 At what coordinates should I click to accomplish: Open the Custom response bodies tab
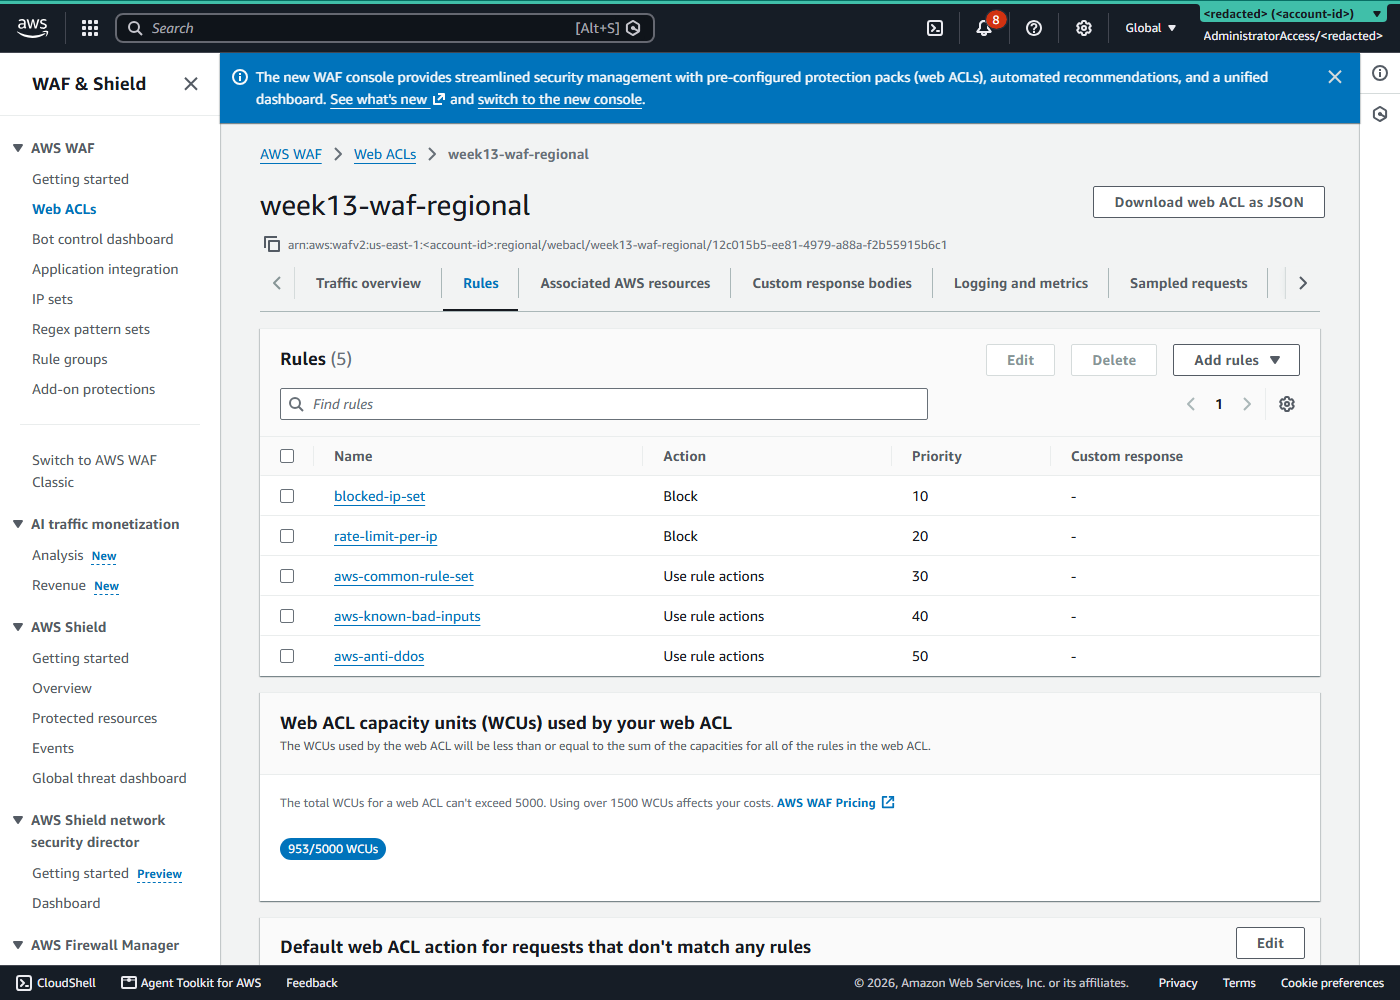[x=832, y=283]
